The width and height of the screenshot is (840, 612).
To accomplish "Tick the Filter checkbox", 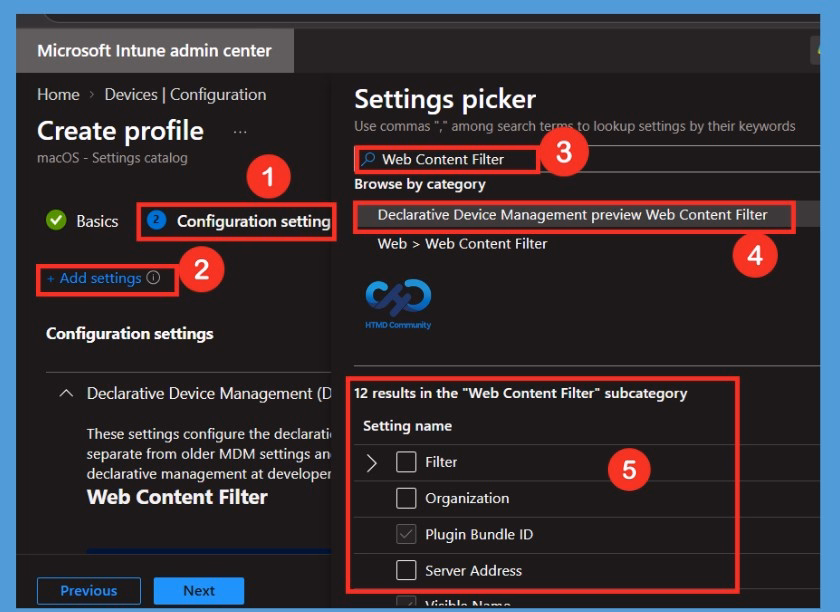I will [x=406, y=462].
